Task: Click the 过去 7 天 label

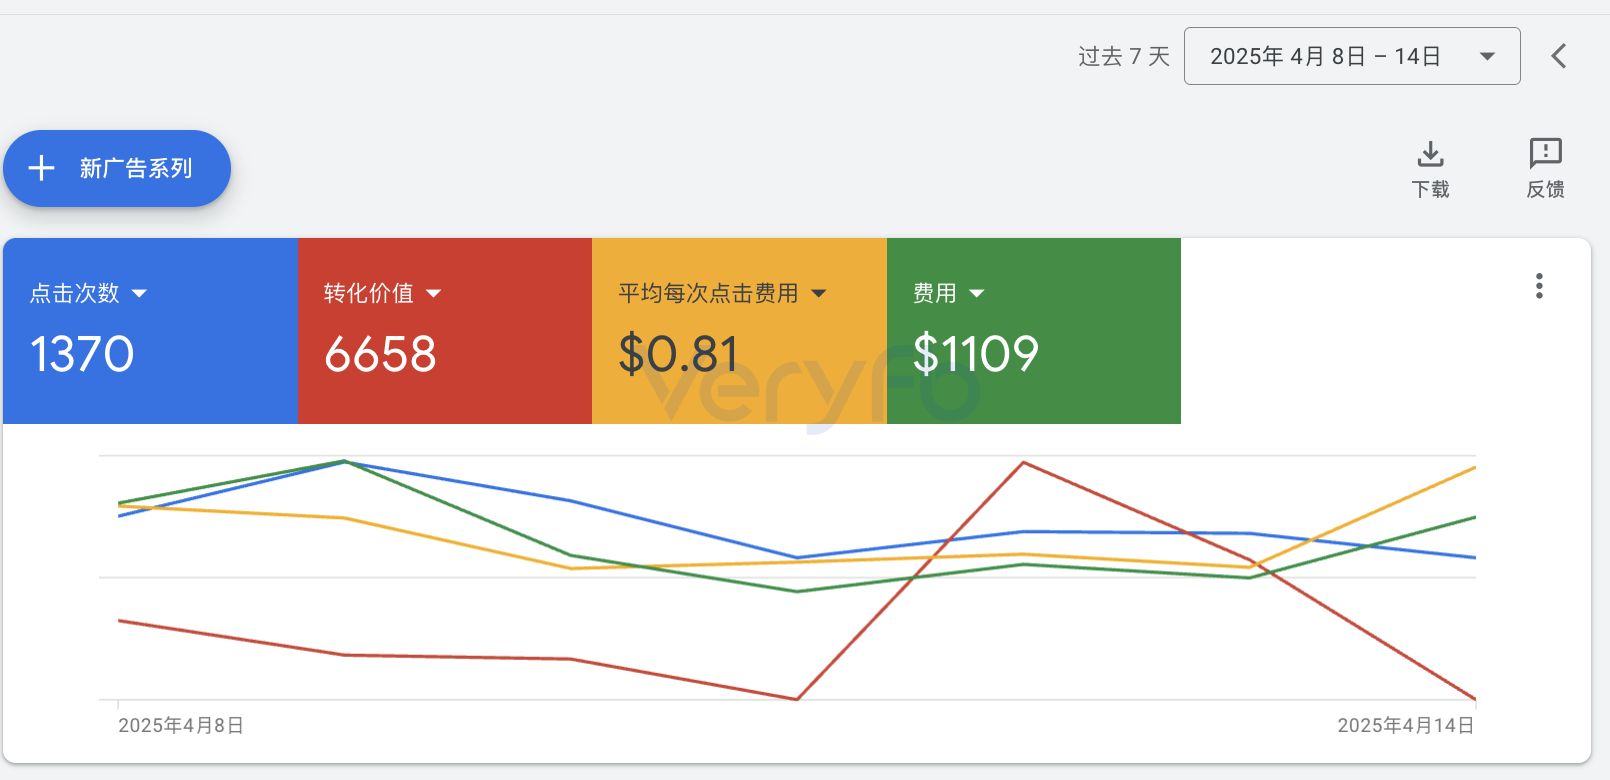Action: (x=1124, y=56)
